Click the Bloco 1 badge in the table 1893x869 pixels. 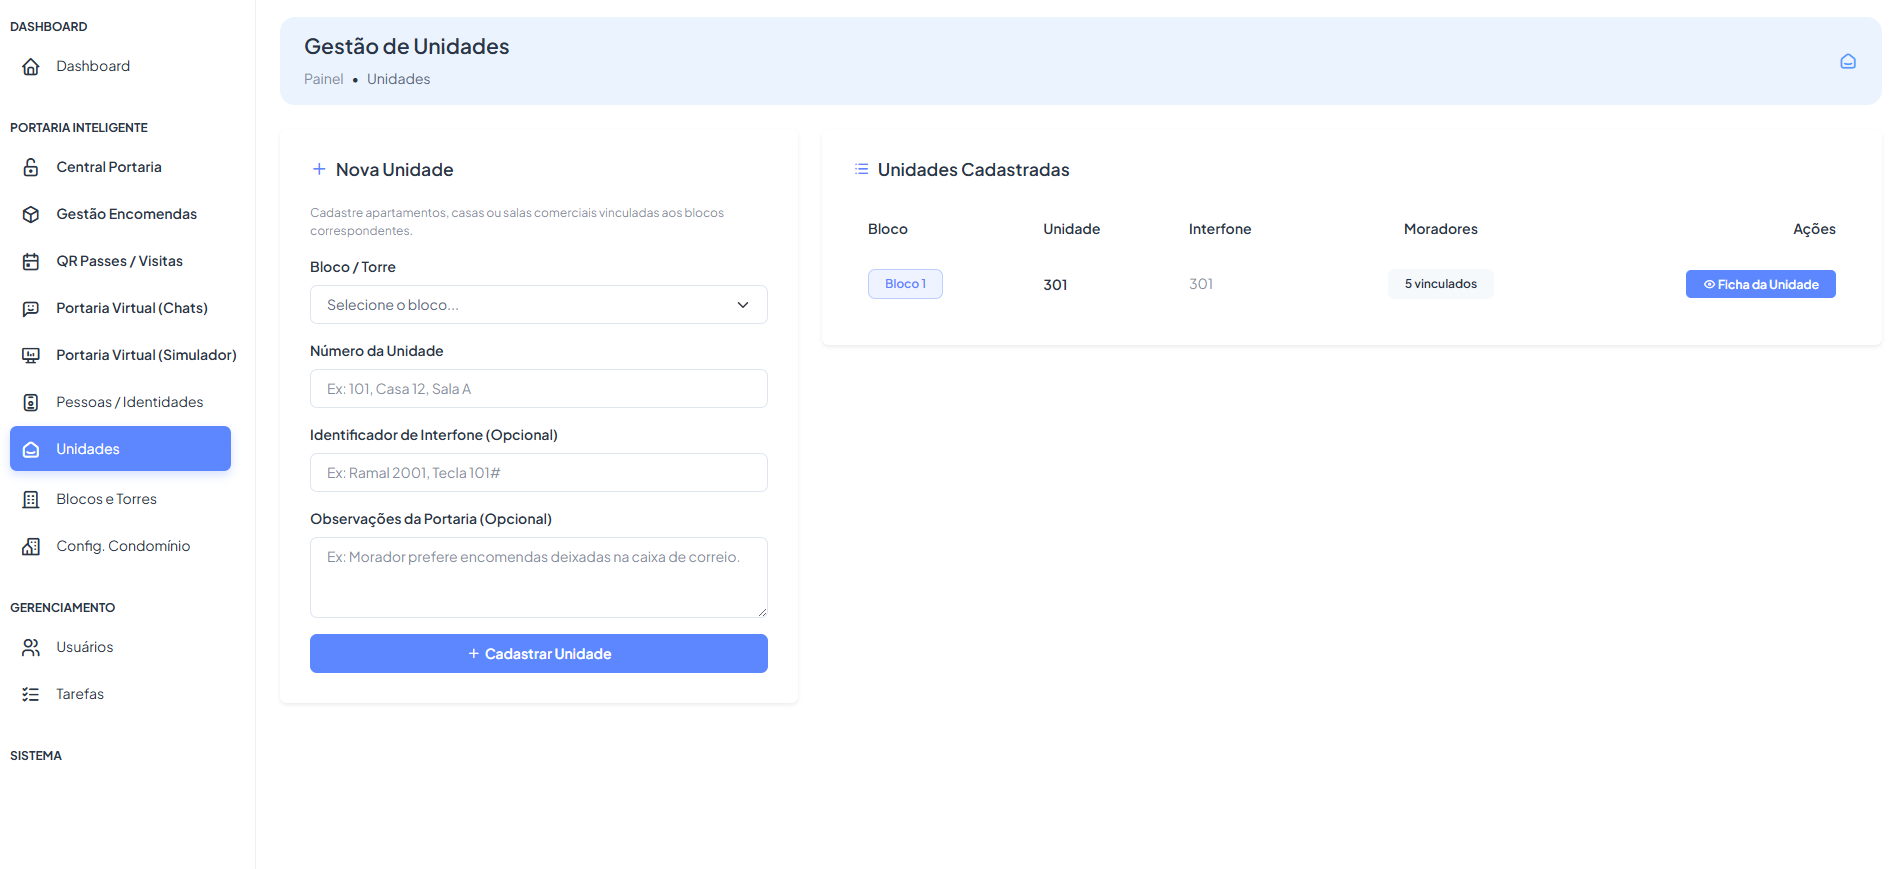pyautogui.click(x=905, y=284)
